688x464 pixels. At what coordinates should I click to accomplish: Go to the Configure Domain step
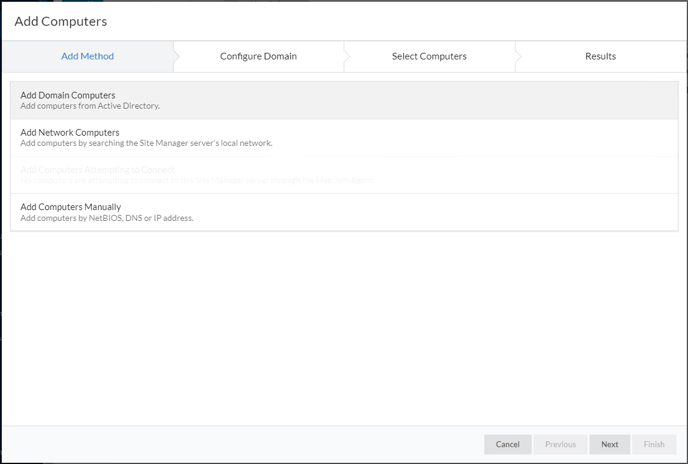[x=258, y=56]
